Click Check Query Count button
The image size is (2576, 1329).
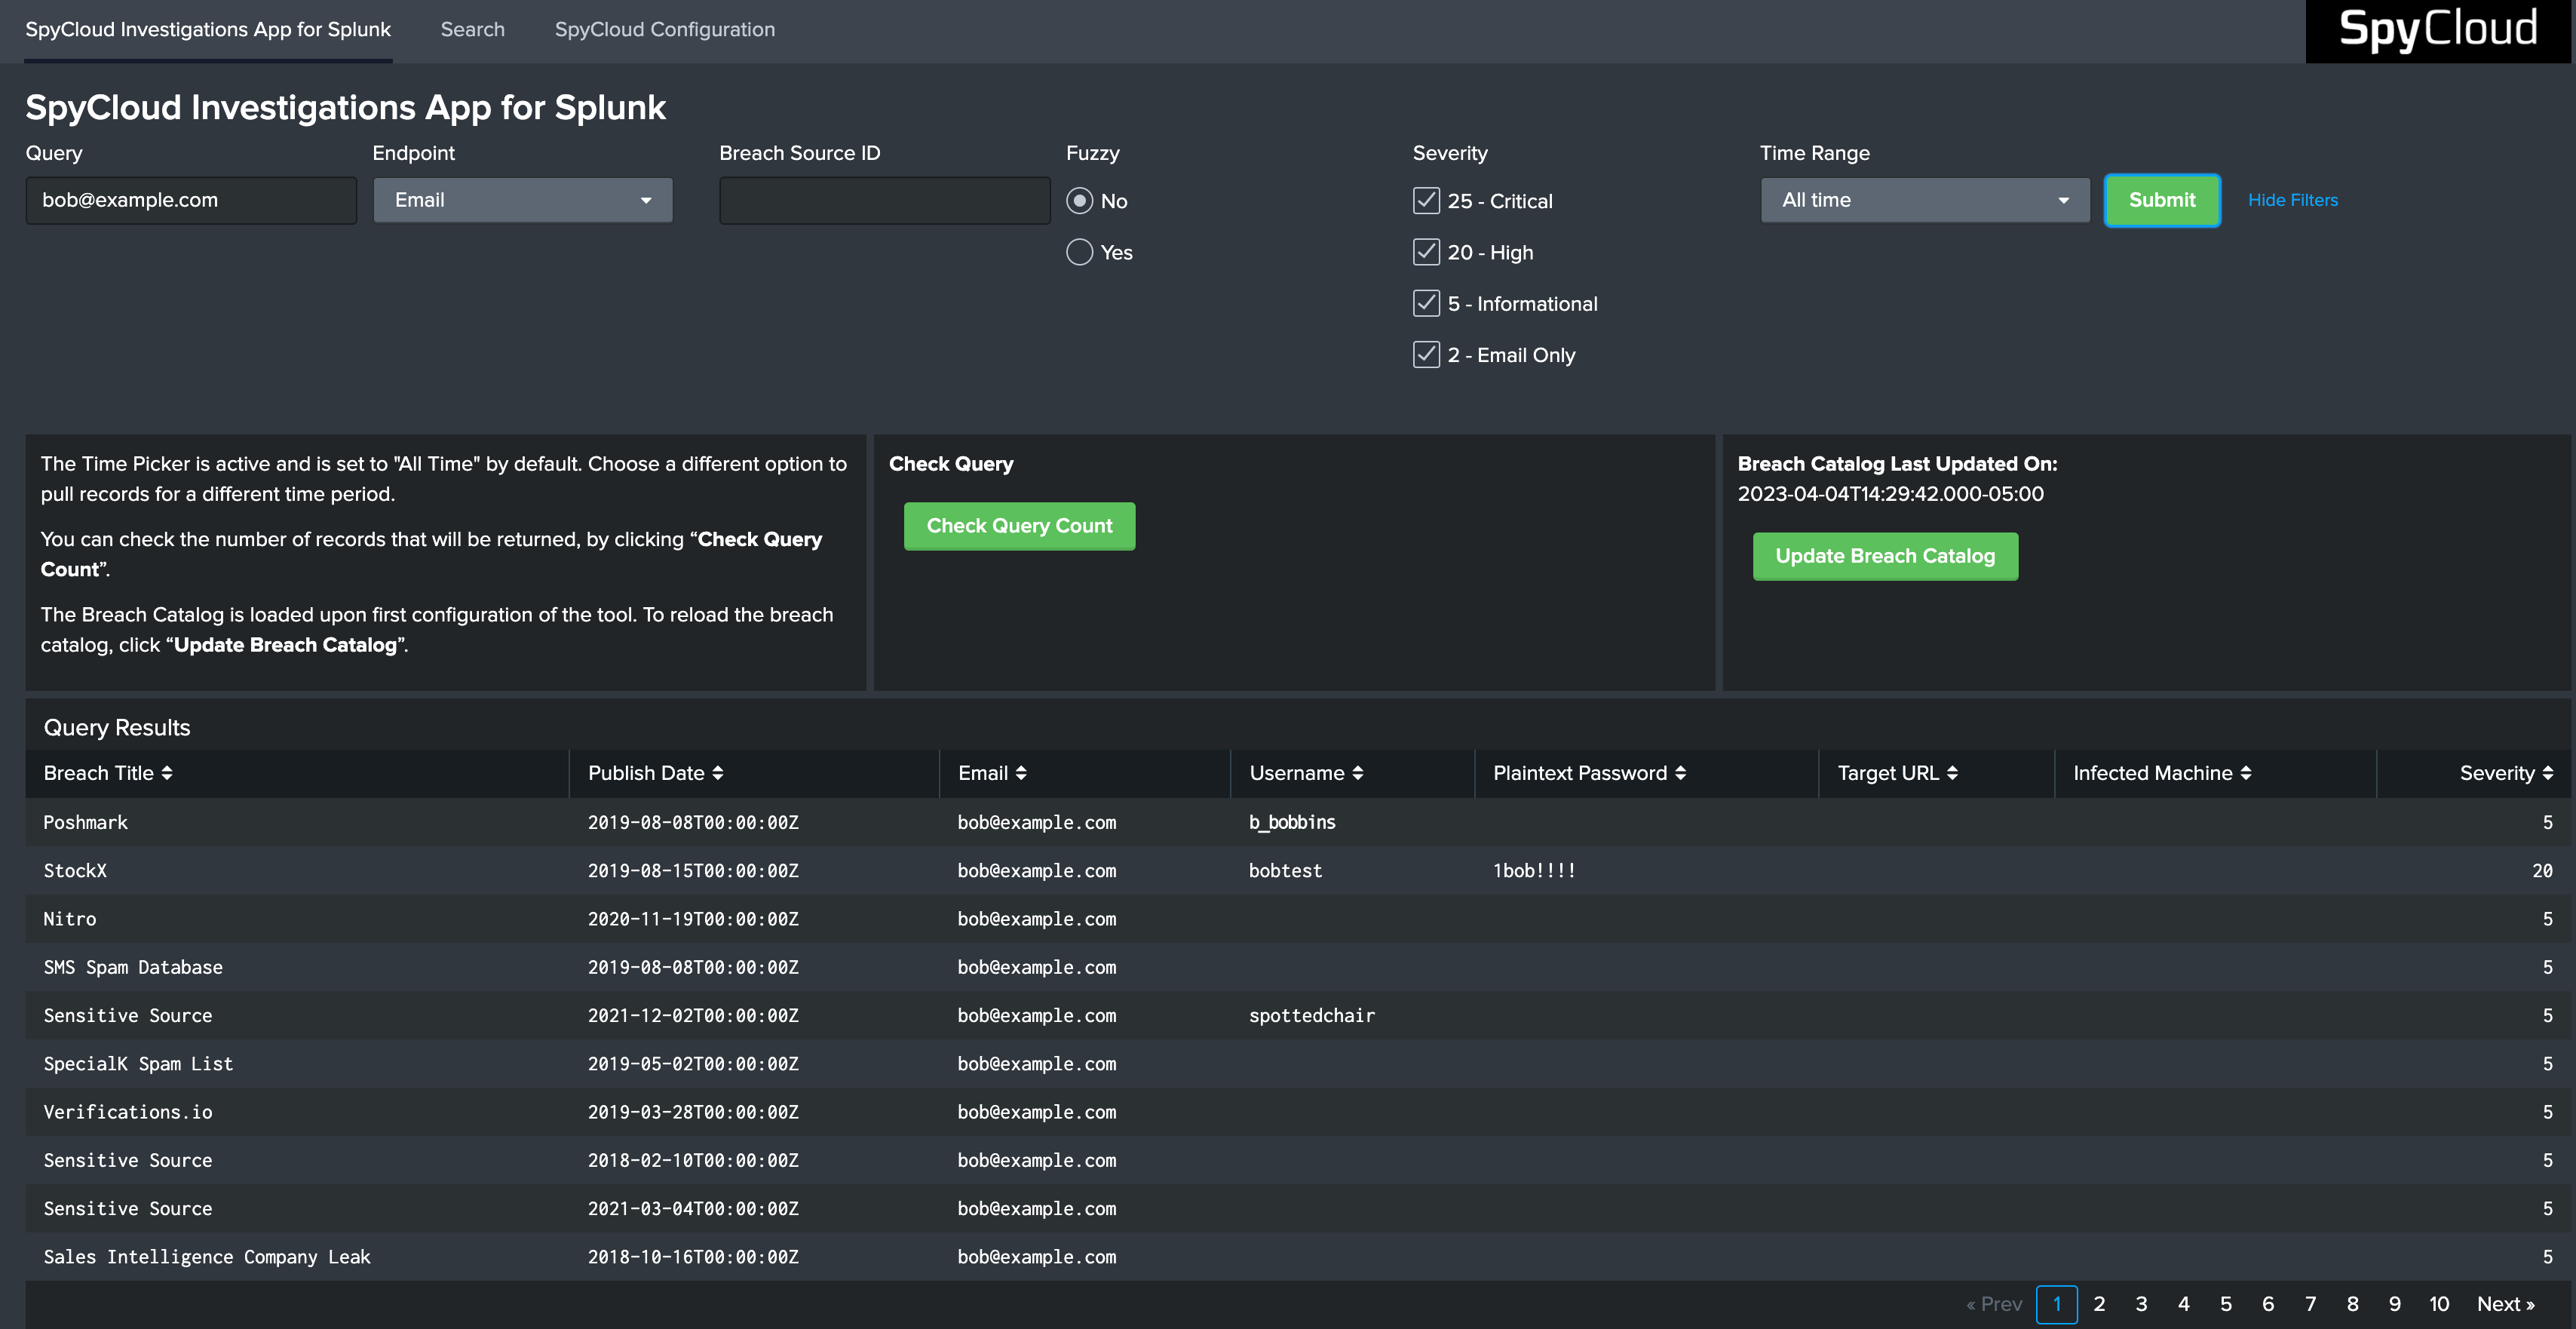pos(1019,526)
